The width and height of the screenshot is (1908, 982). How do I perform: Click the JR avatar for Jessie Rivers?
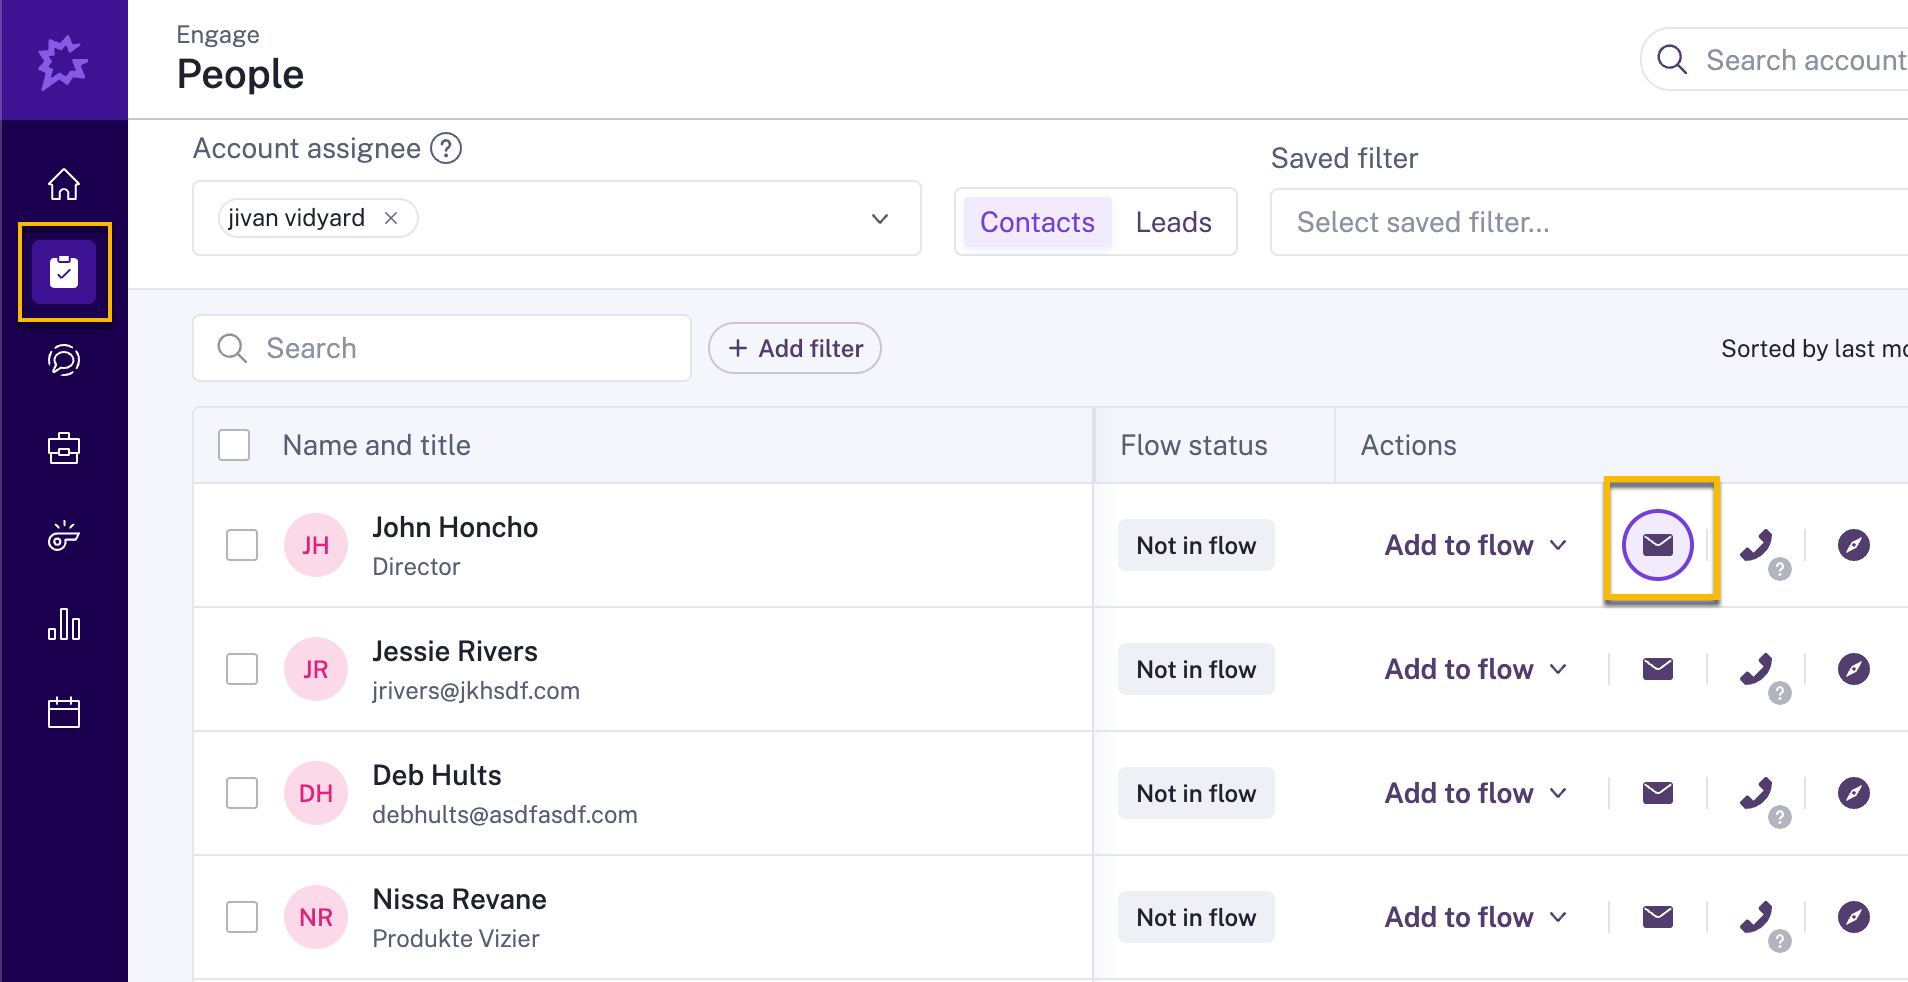[316, 669]
